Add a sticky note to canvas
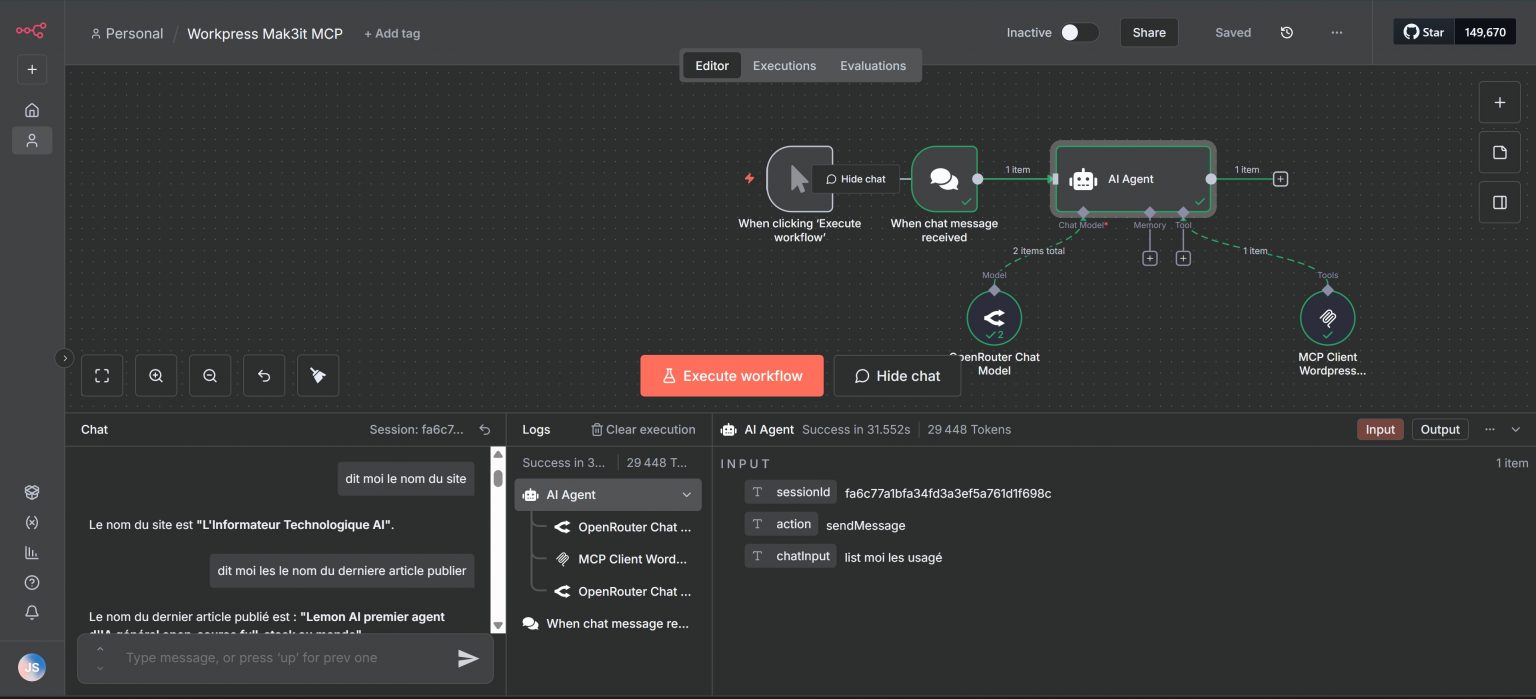The image size is (1536, 699). (1499, 152)
